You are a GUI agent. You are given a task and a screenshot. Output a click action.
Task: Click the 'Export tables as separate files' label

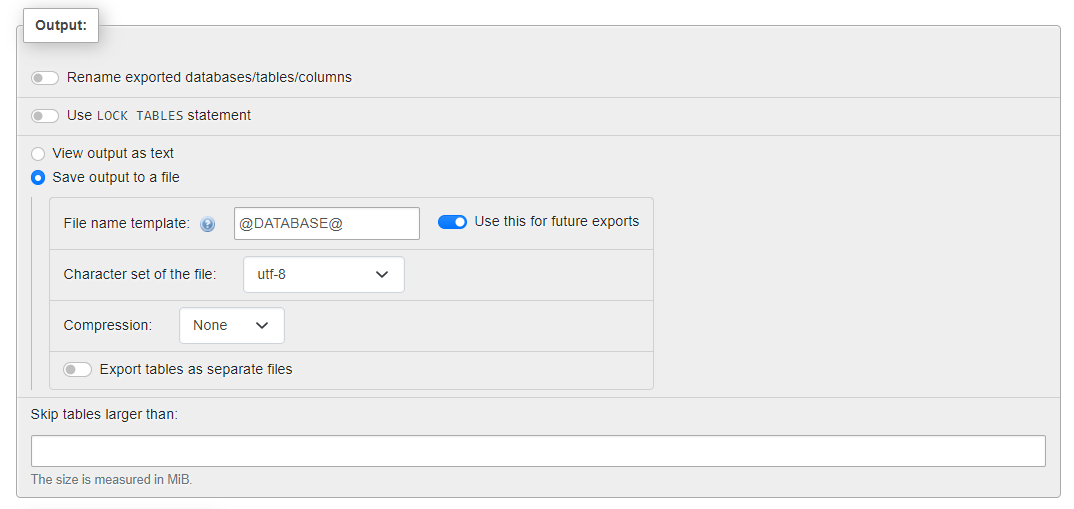[196, 370]
